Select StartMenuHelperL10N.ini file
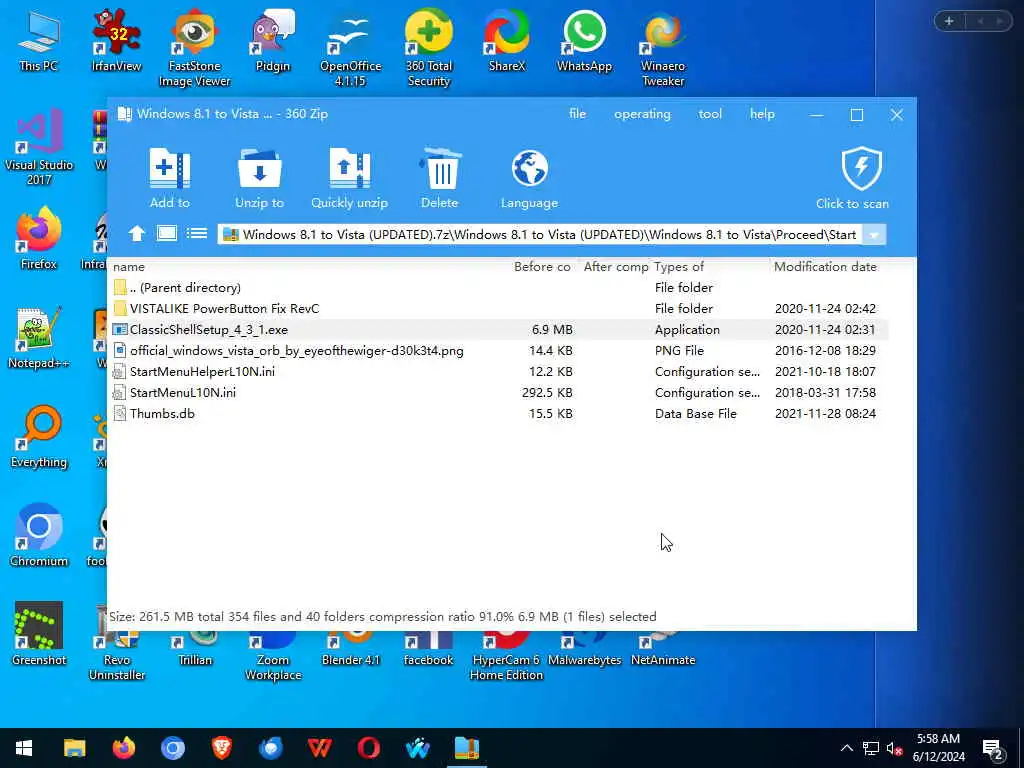 pyautogui.click(x=500, y=371)
